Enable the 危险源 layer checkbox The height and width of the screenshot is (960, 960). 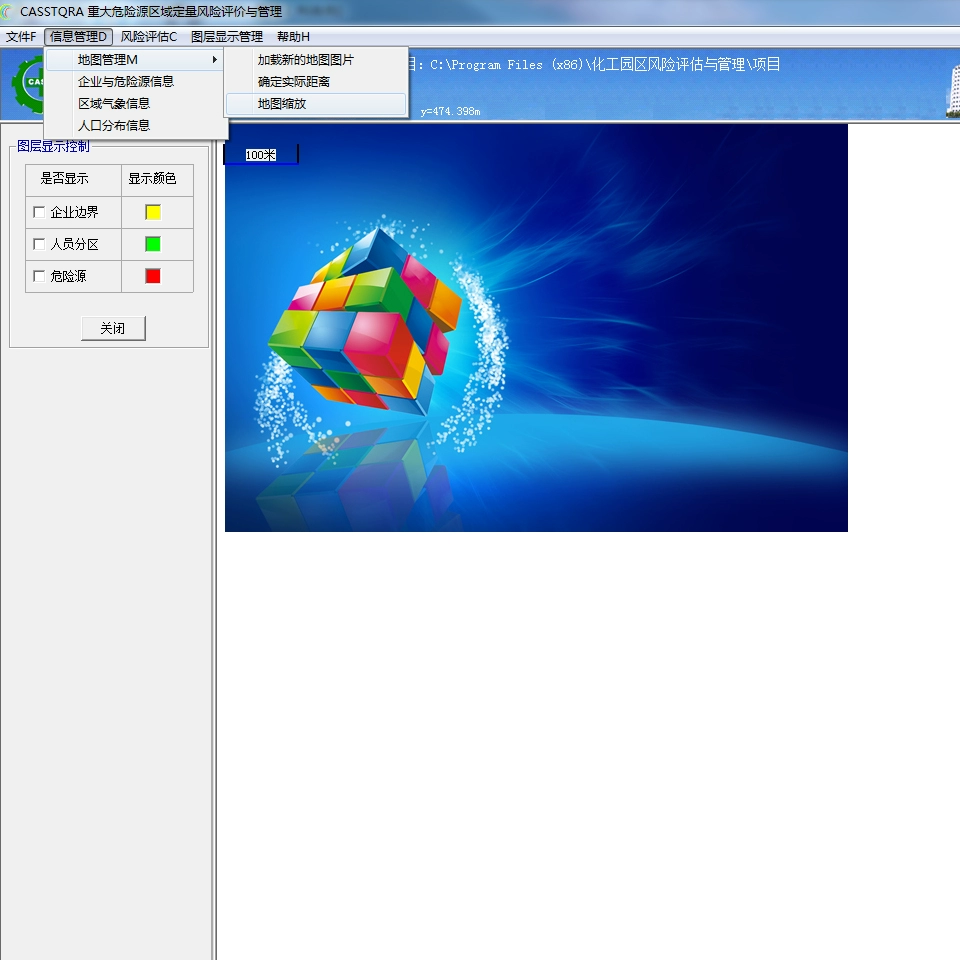coord(39,276)
